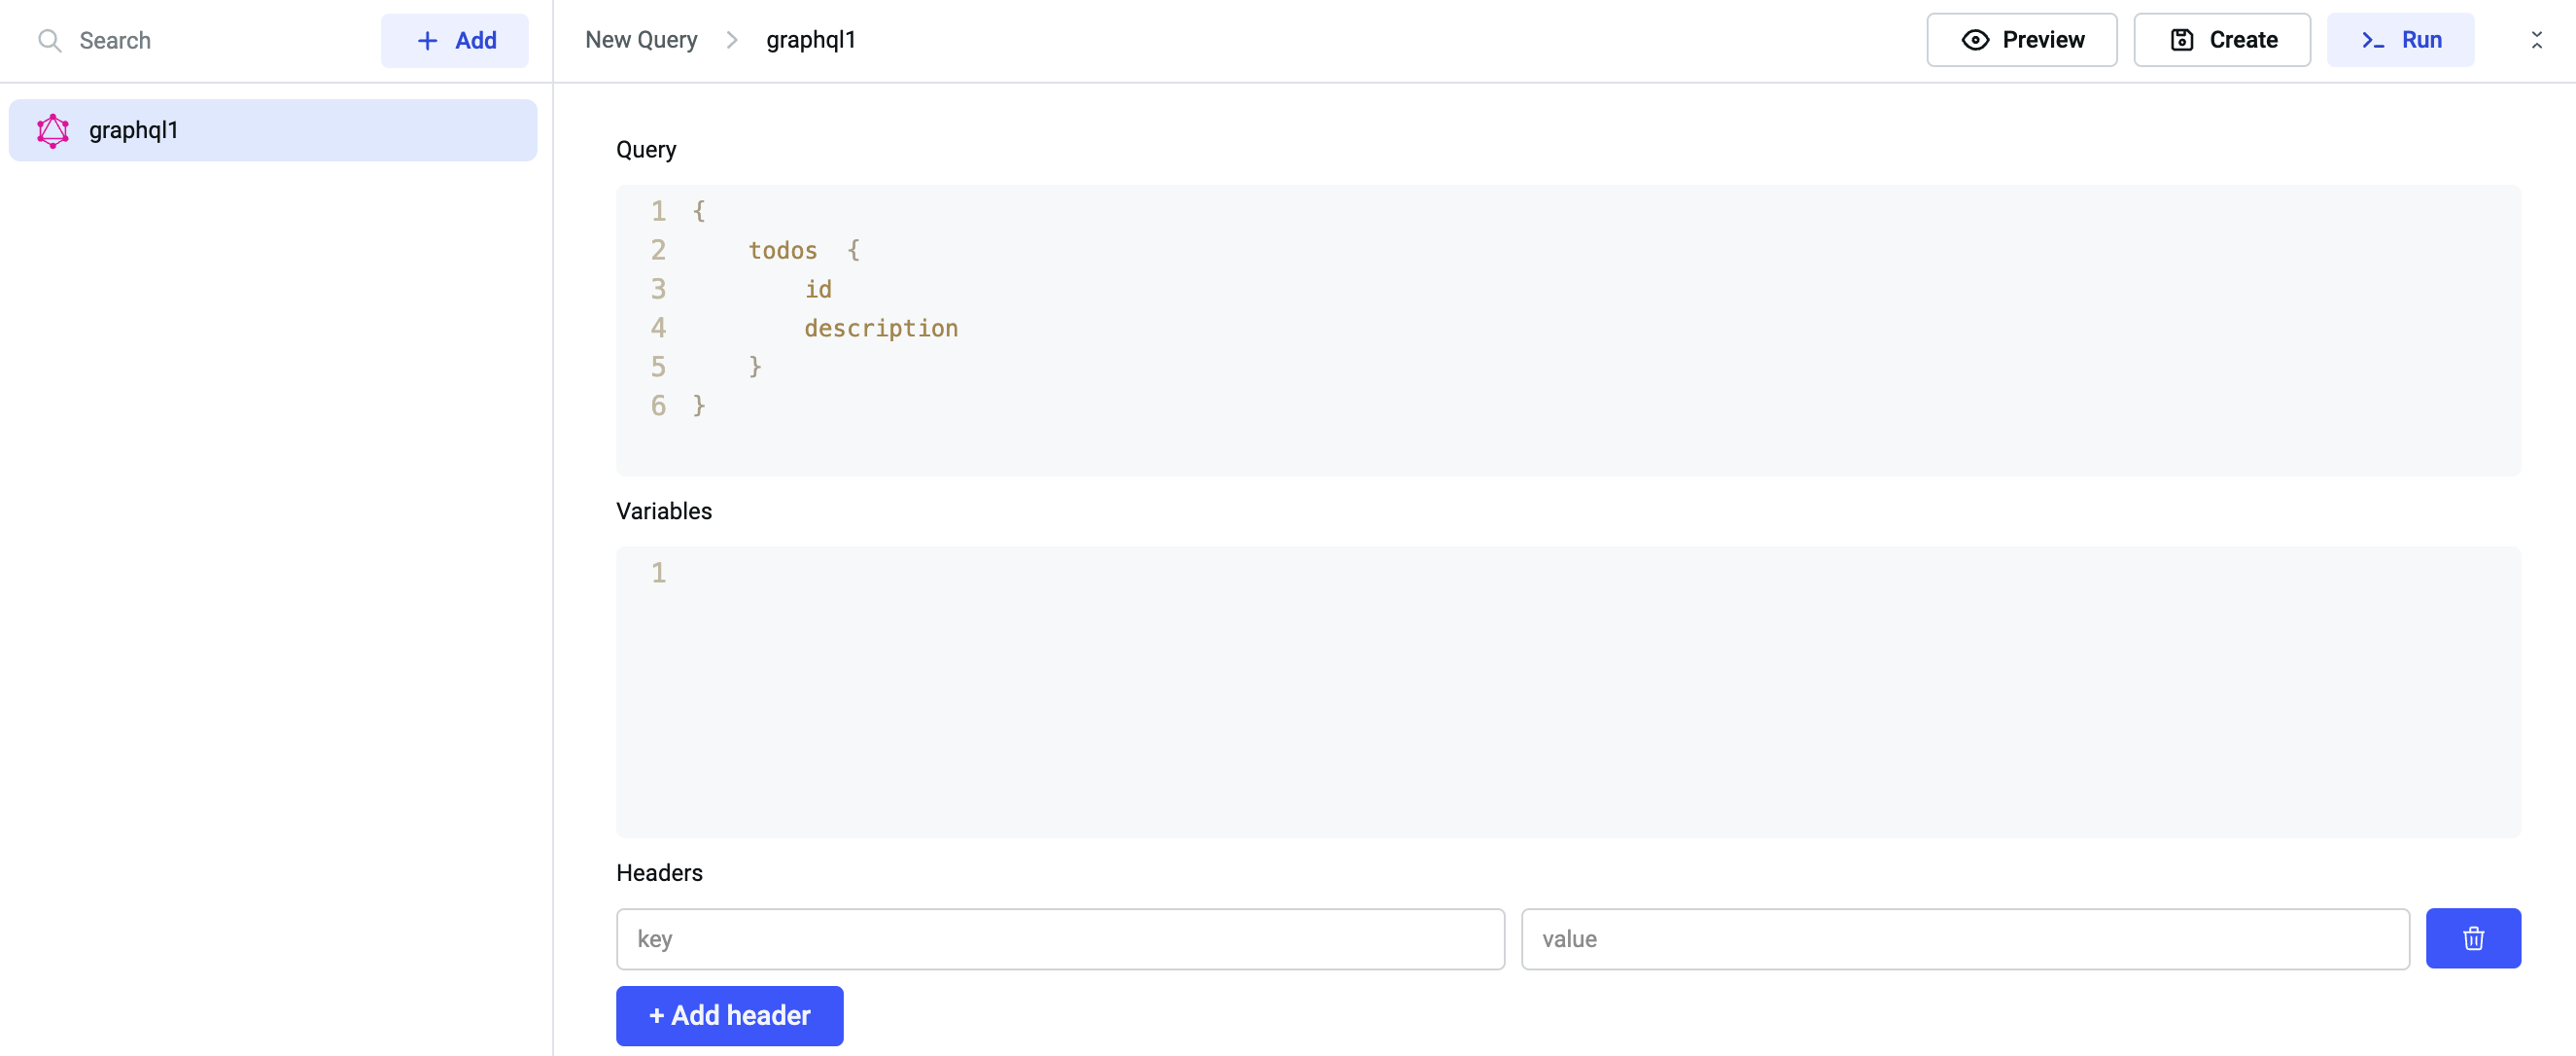Click the save disk icon on Create
Viewport: 2576px width, 1056px height.
coord(2181,40)
